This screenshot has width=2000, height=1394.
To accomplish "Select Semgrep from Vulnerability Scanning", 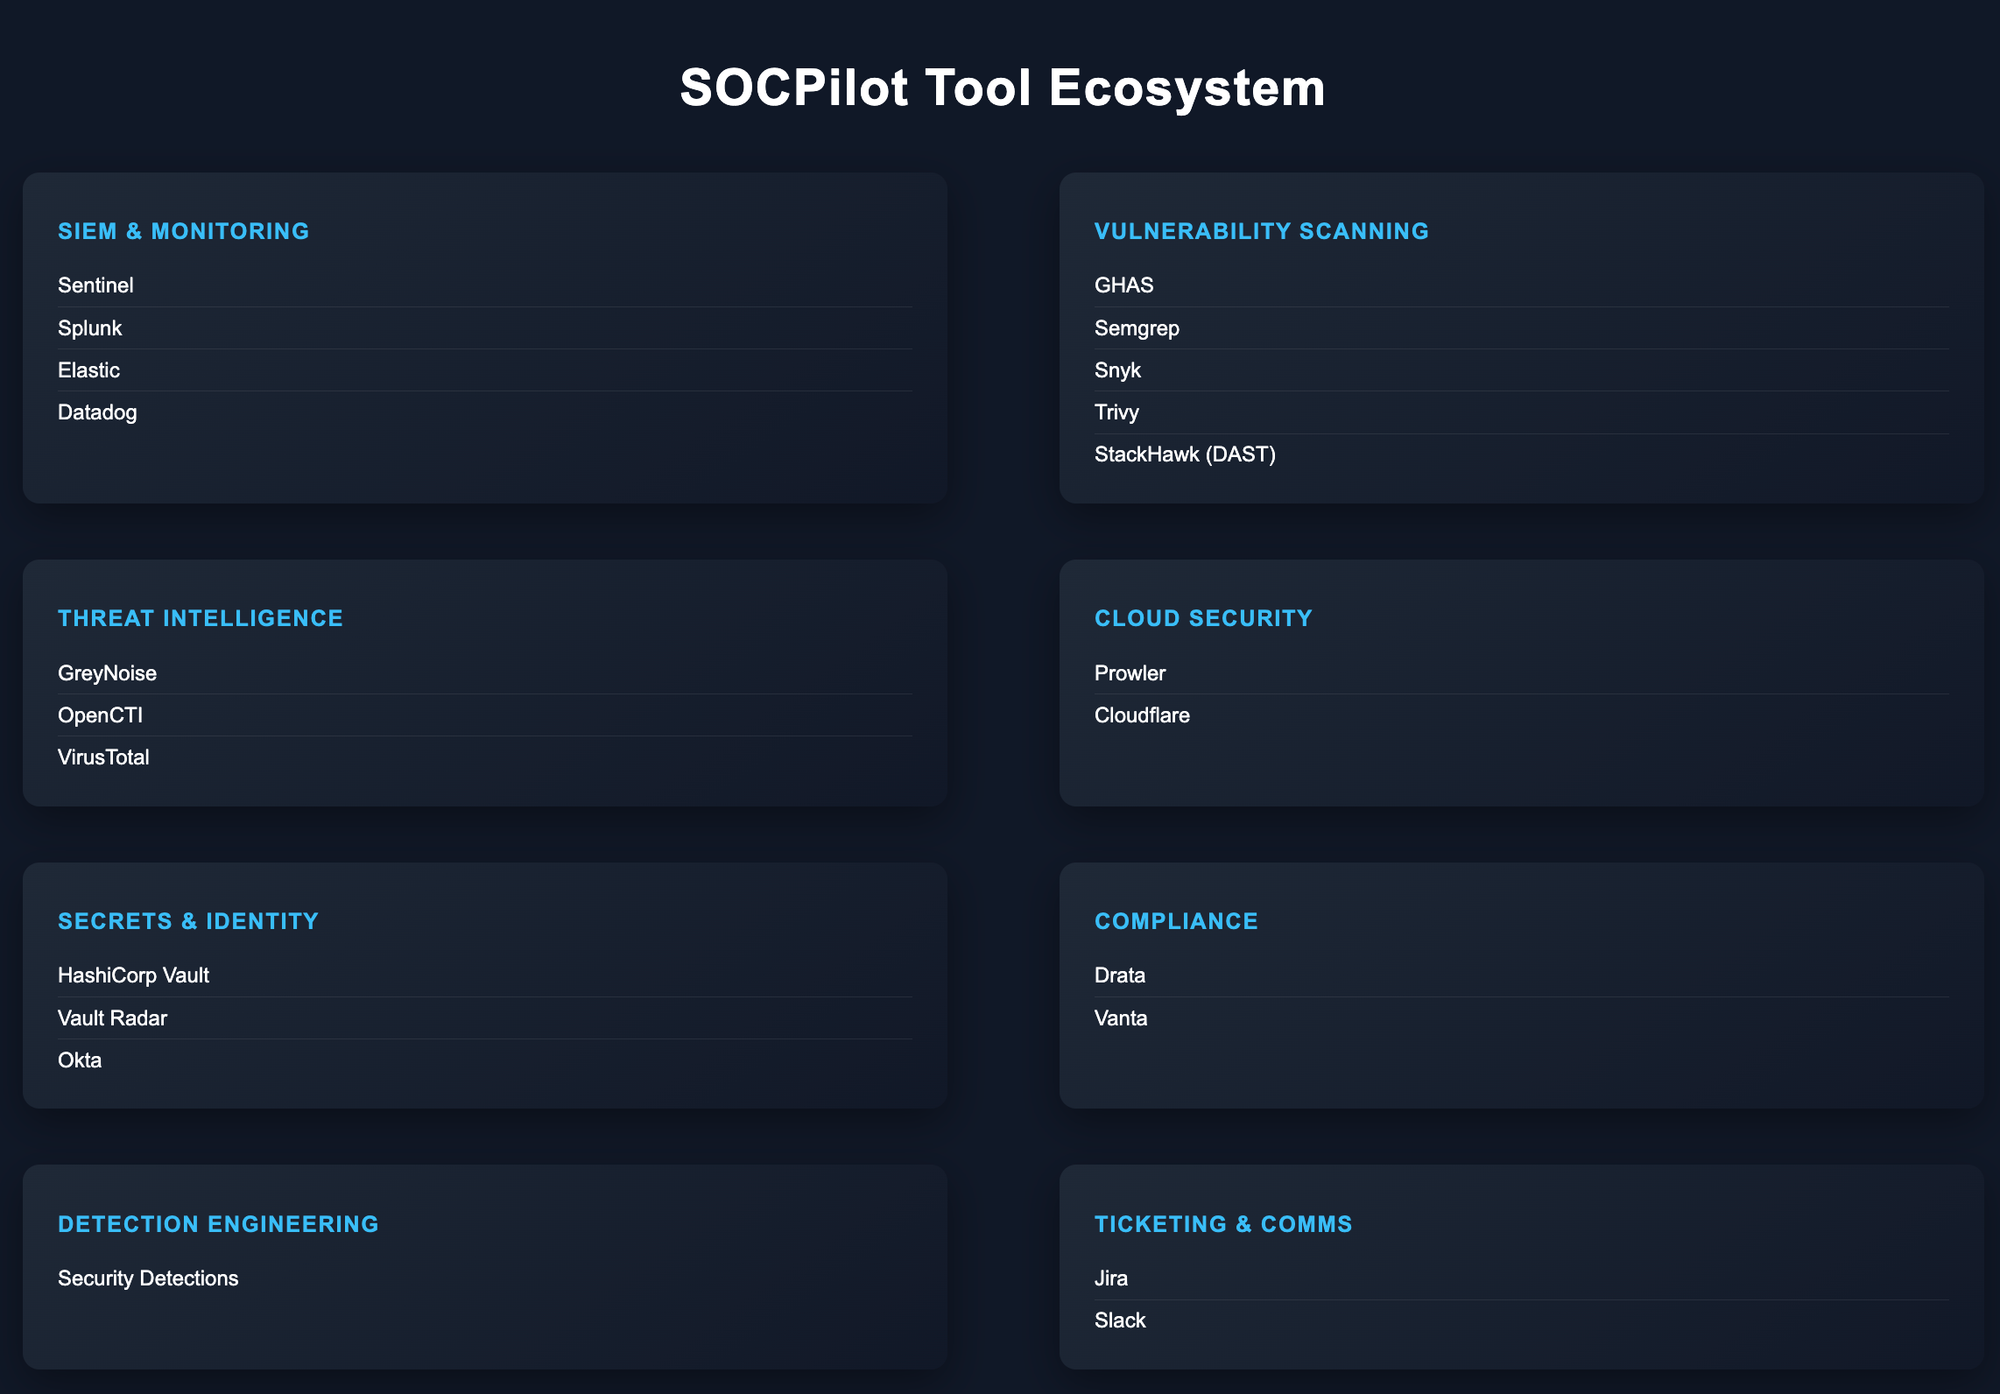I will coord(1137,328).
